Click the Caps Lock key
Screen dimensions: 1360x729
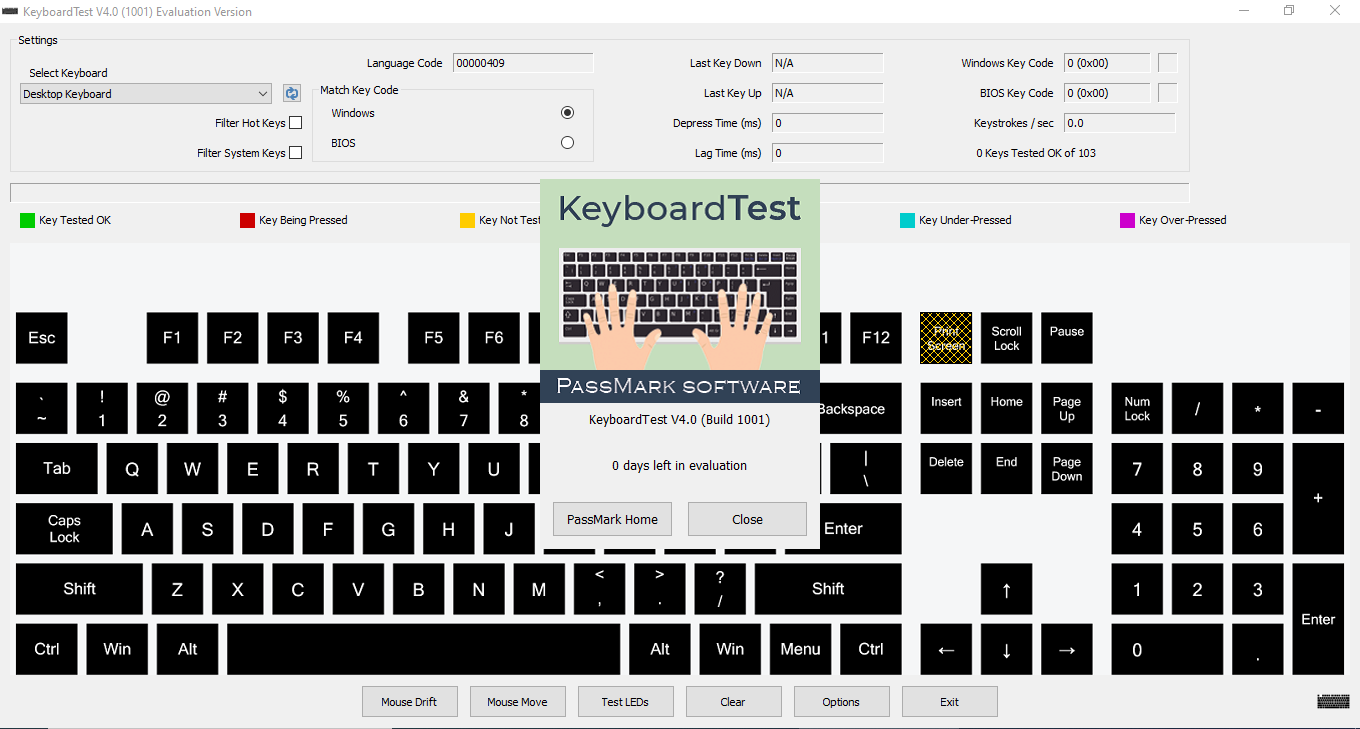pos(64,528)
